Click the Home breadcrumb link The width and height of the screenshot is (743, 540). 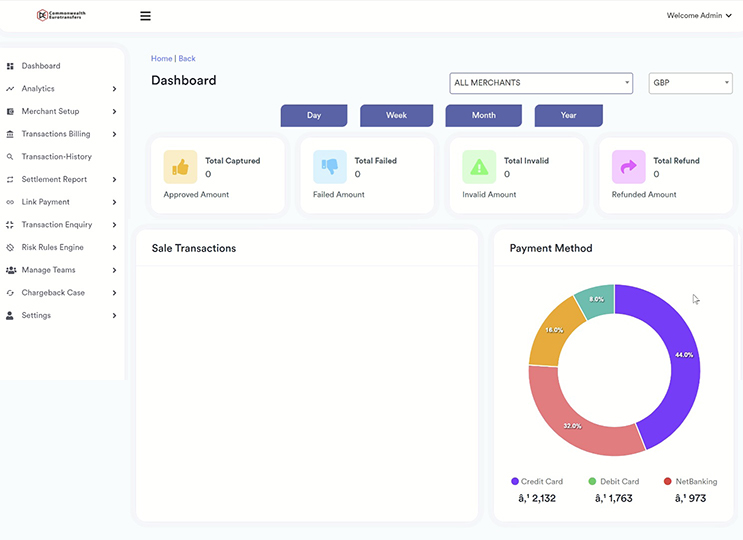coord(161,59)
